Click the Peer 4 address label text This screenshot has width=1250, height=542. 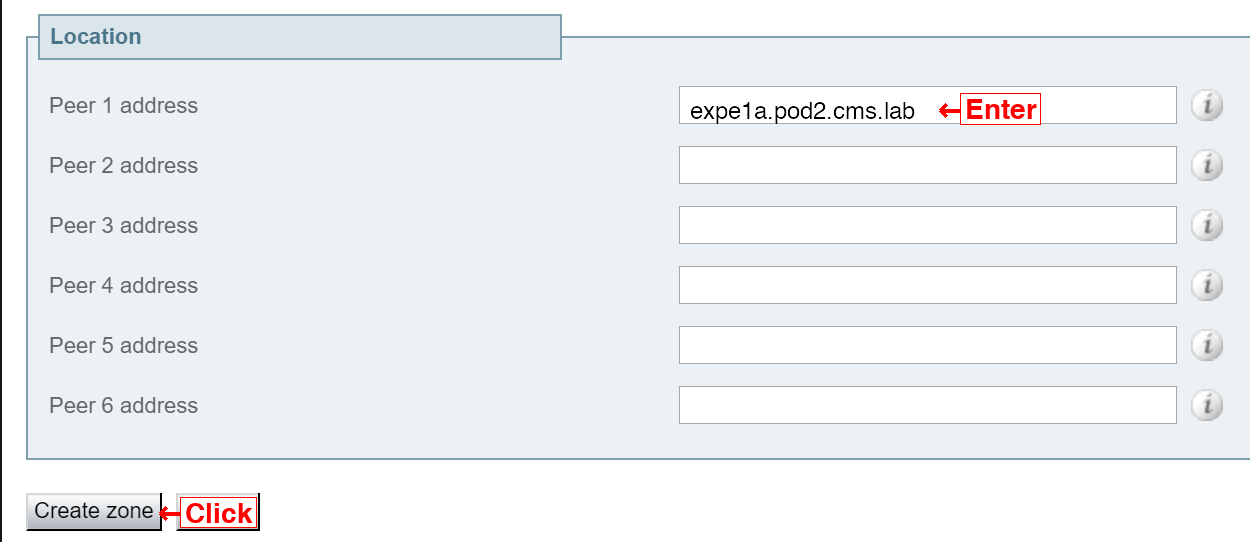[123, 286]
